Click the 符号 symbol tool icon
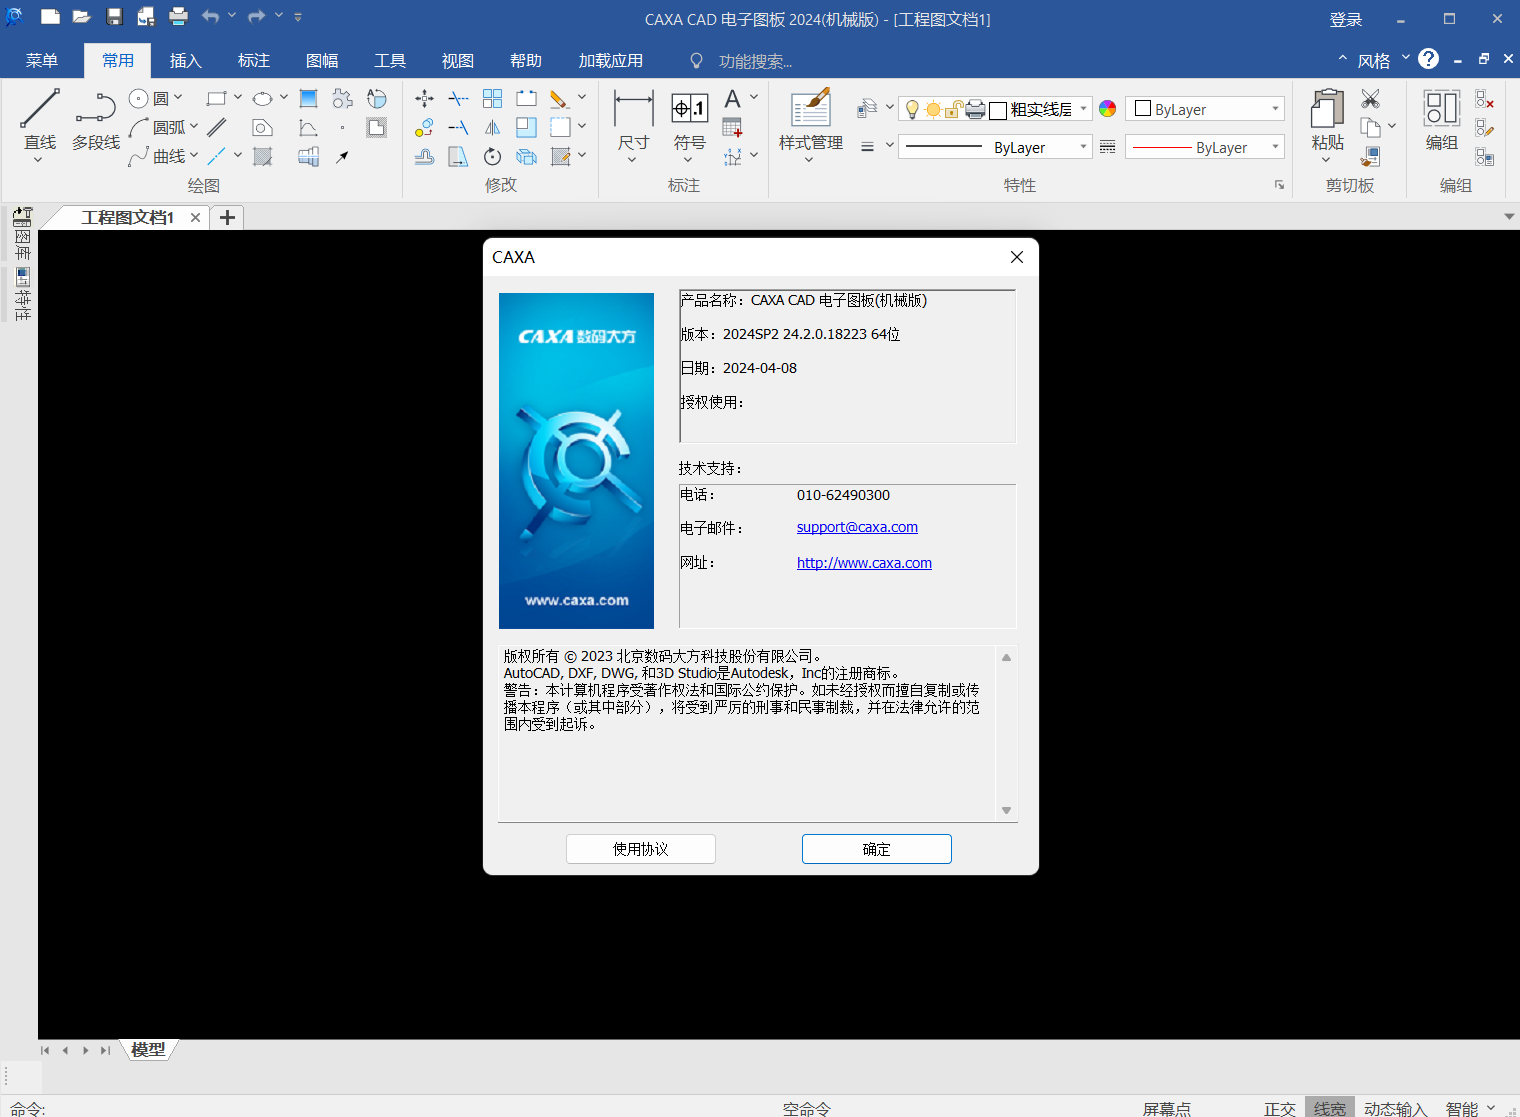The image size is (1520, 1117). point(689,110)
